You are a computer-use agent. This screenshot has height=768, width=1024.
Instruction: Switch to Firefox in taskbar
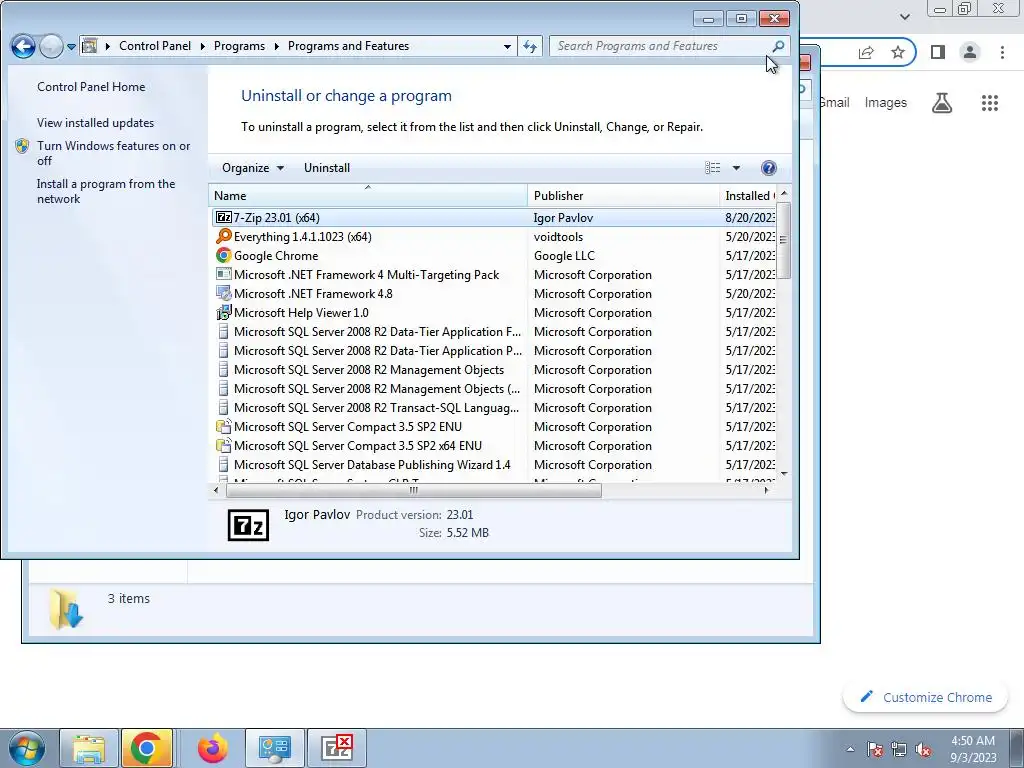(212, 748)
